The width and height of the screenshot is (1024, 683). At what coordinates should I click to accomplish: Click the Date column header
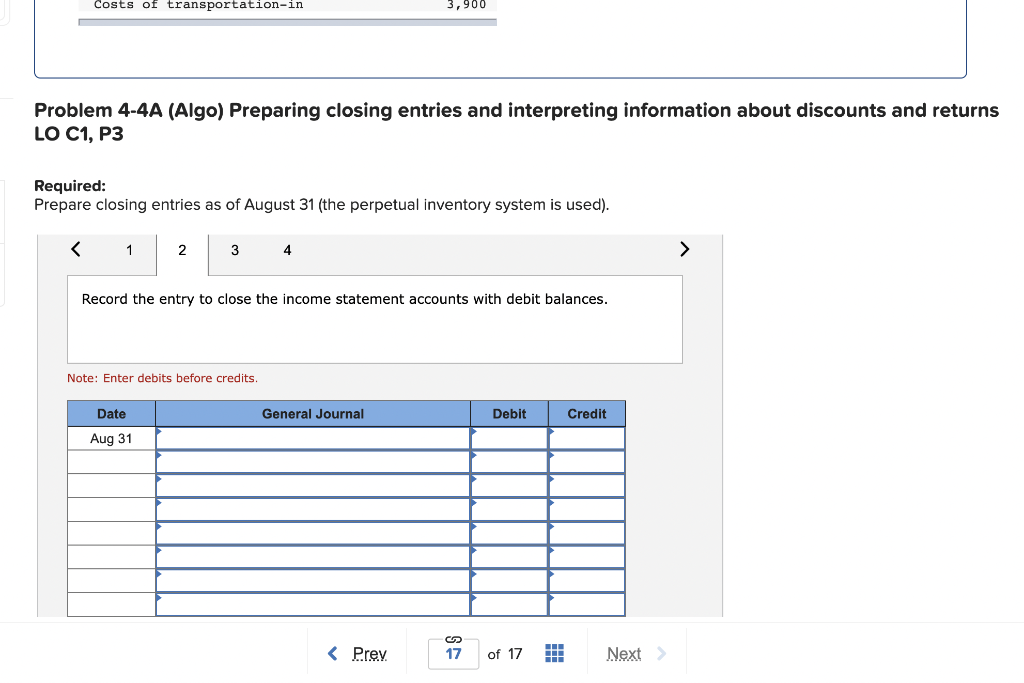[x=112, y=414]
